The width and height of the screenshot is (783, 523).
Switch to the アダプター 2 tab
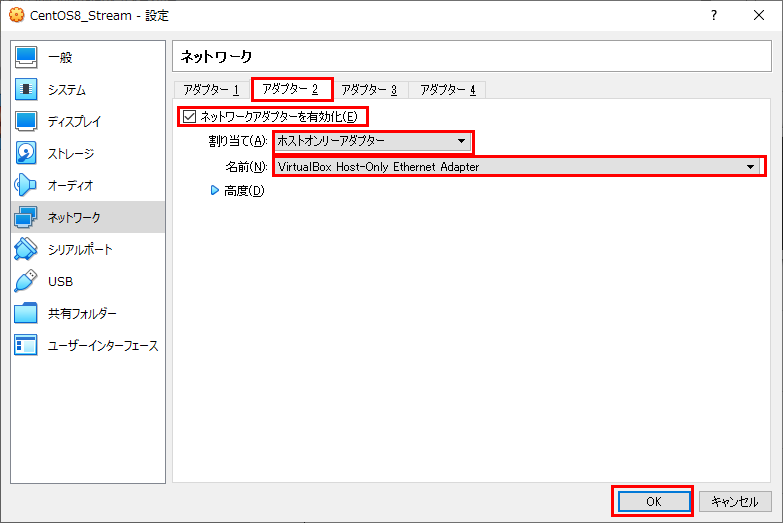point(291,89)
